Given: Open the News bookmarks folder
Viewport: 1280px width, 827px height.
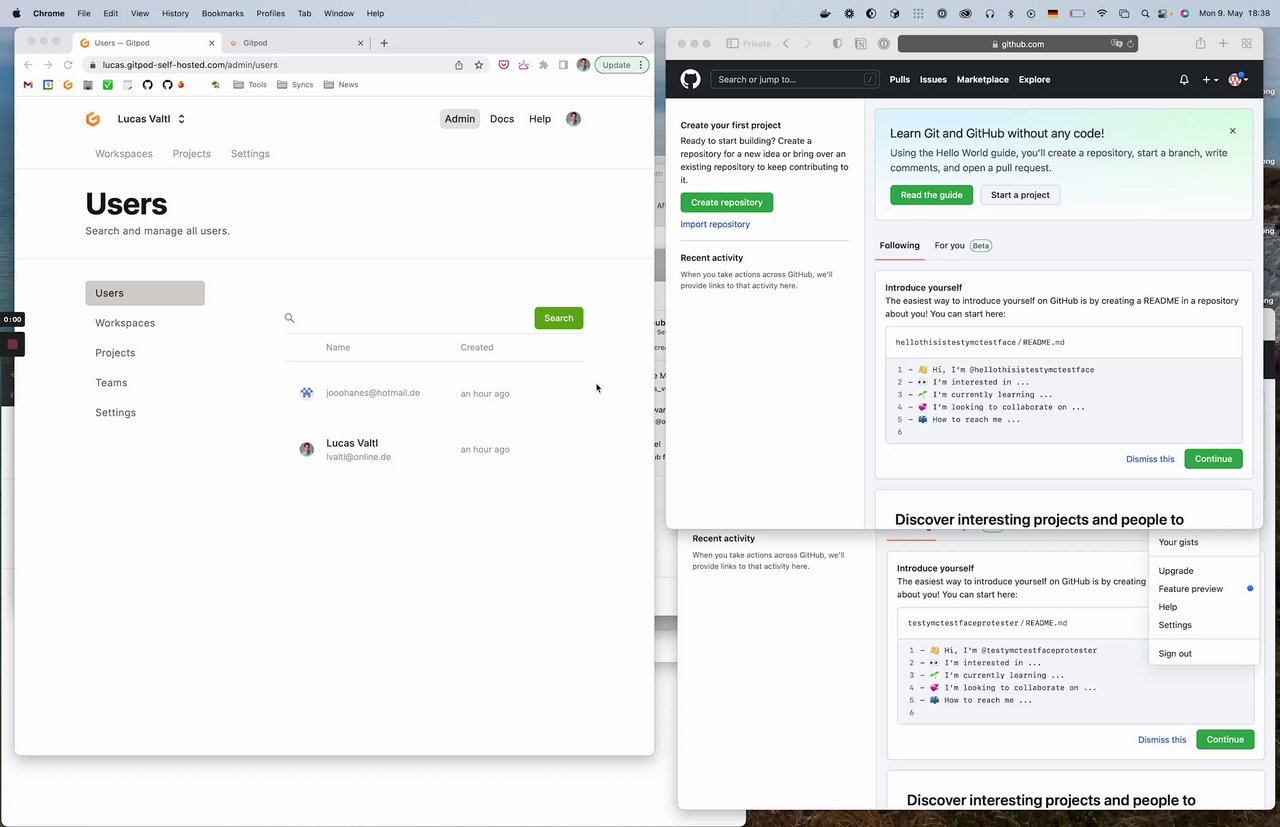Looking at the screenshot, I should pos(340,85).
